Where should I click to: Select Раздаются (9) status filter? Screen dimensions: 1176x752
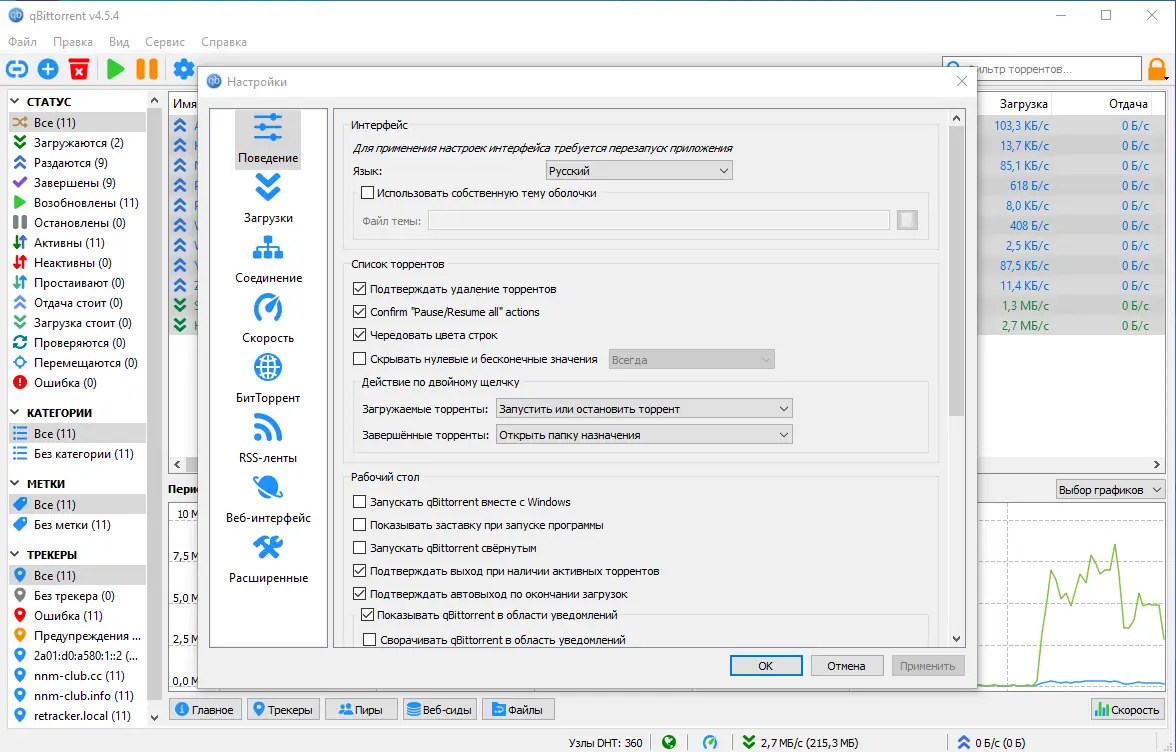[x=77, y=163]
